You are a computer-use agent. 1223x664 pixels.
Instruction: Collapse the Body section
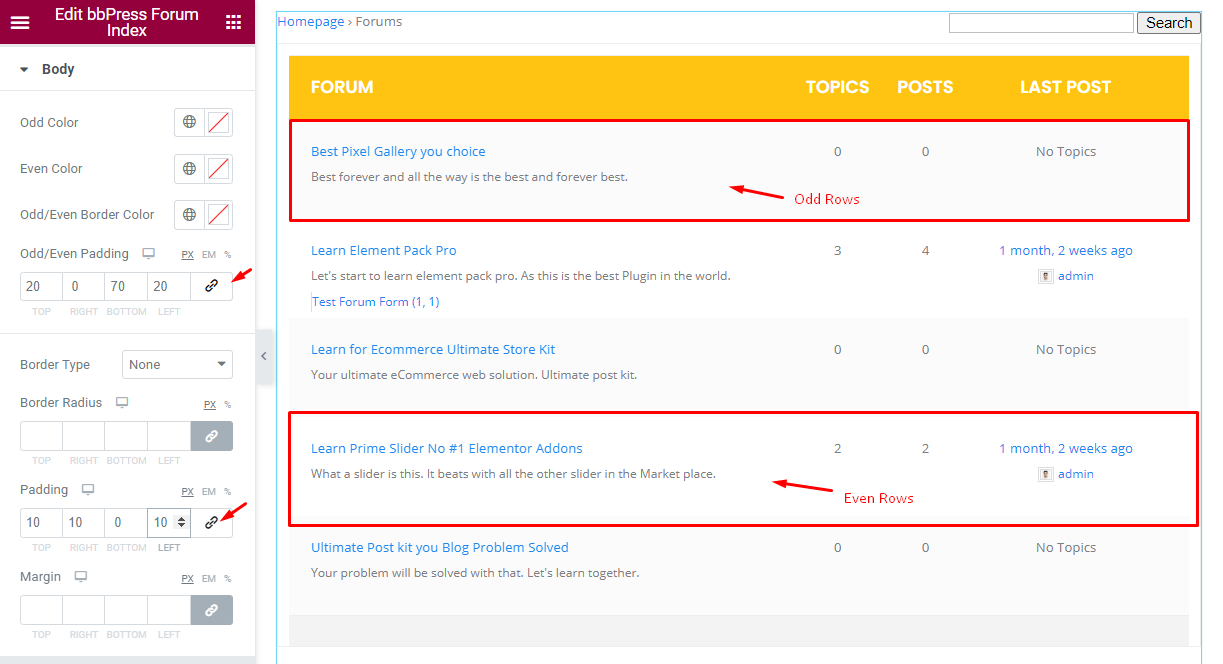(24, 69)
